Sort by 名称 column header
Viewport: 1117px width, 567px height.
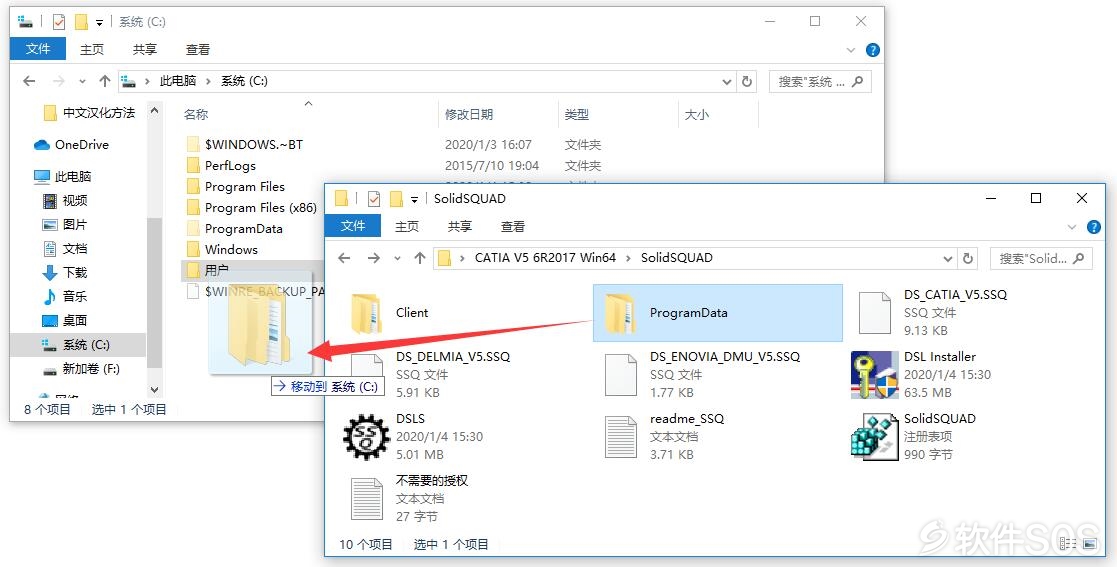coord(196,114)
